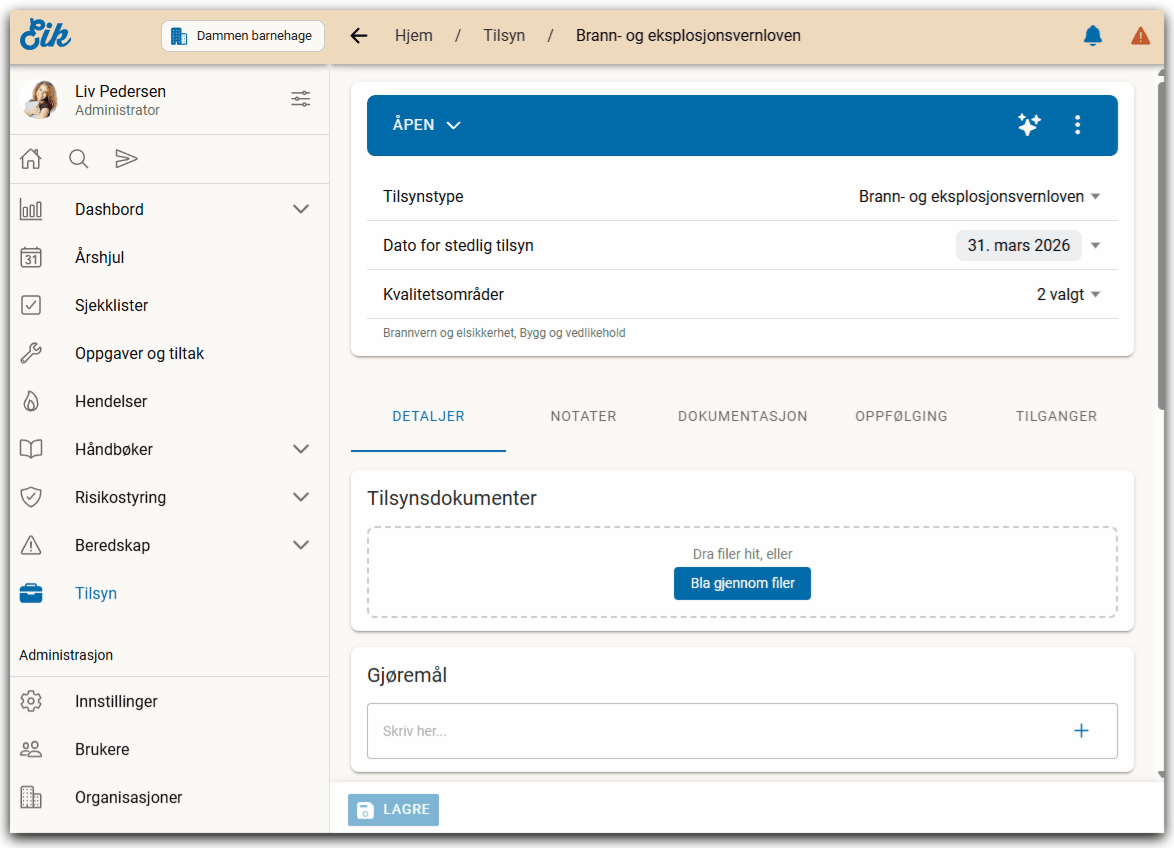Open the Kvalitetsområder selection dropdown
Viewport: 1174px width, 848px height.
pos(1068,295)
